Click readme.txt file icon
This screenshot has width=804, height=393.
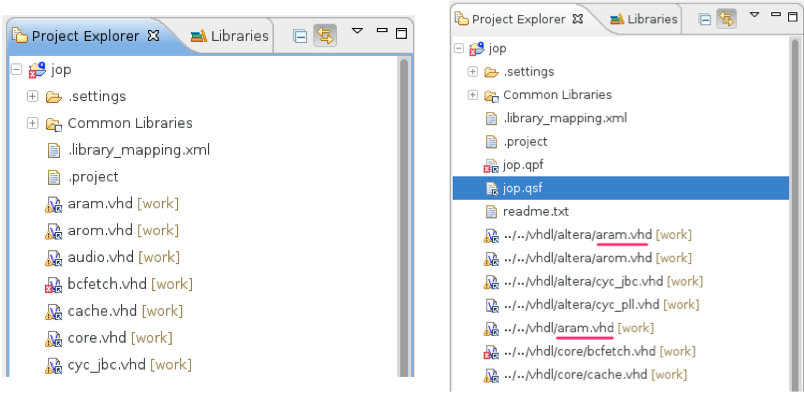[x=492, y=211]
